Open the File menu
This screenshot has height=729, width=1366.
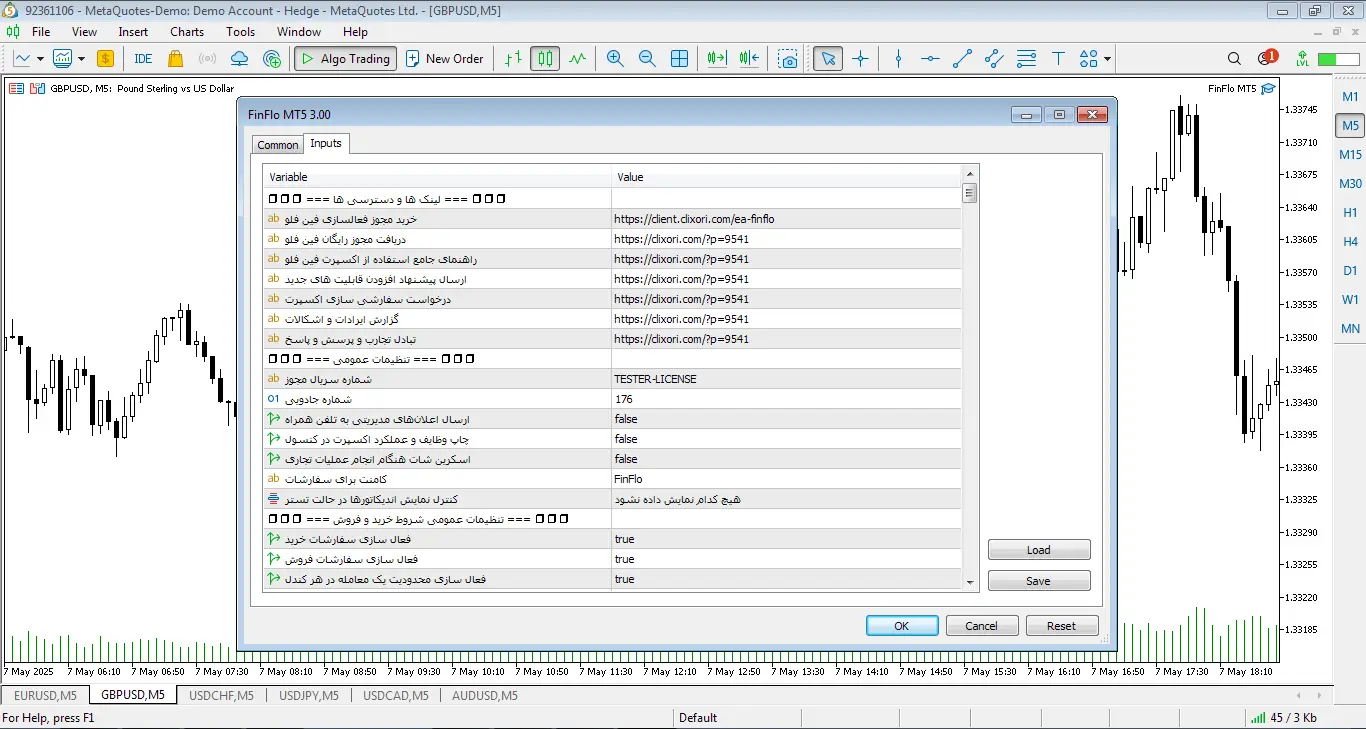coord(41,32)
